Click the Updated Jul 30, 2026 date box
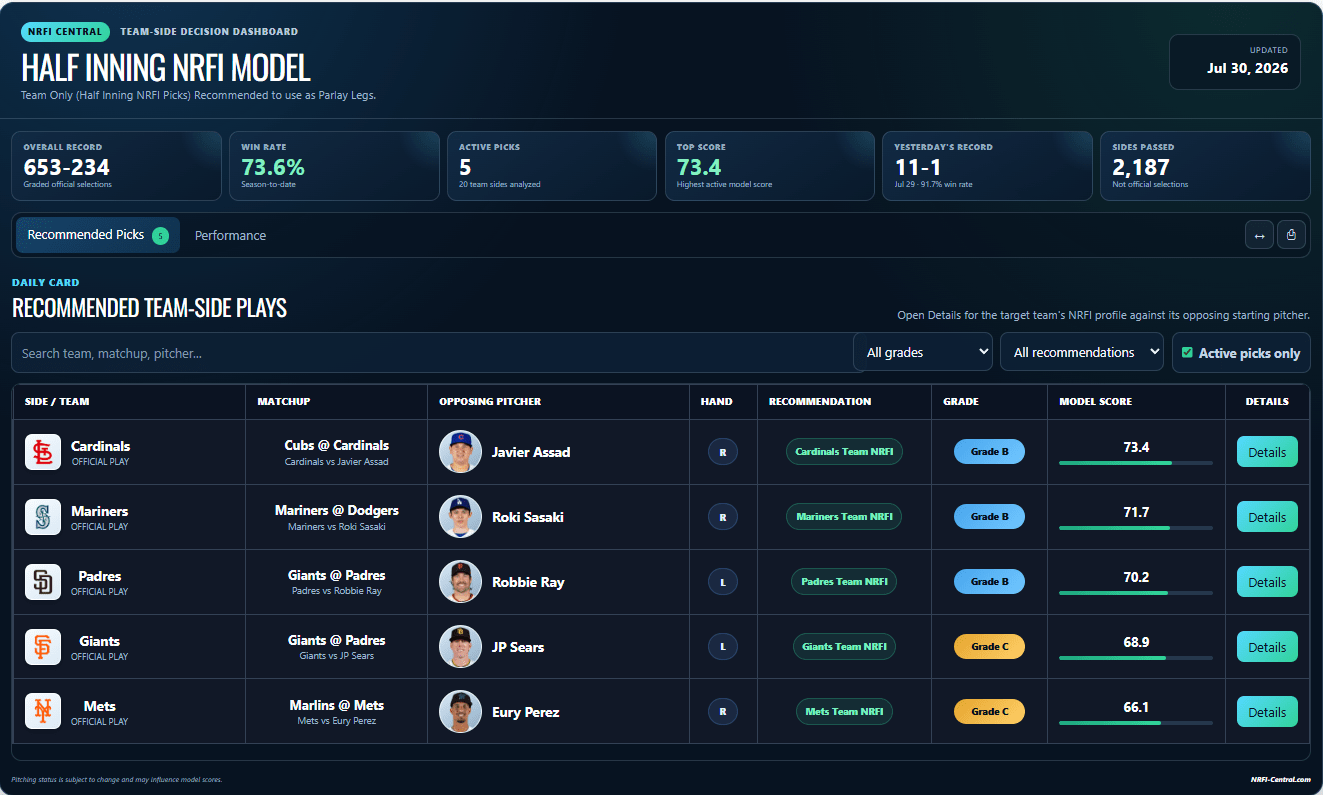This screenshot has width=1323, height=795. click(x=1235, y=62)
